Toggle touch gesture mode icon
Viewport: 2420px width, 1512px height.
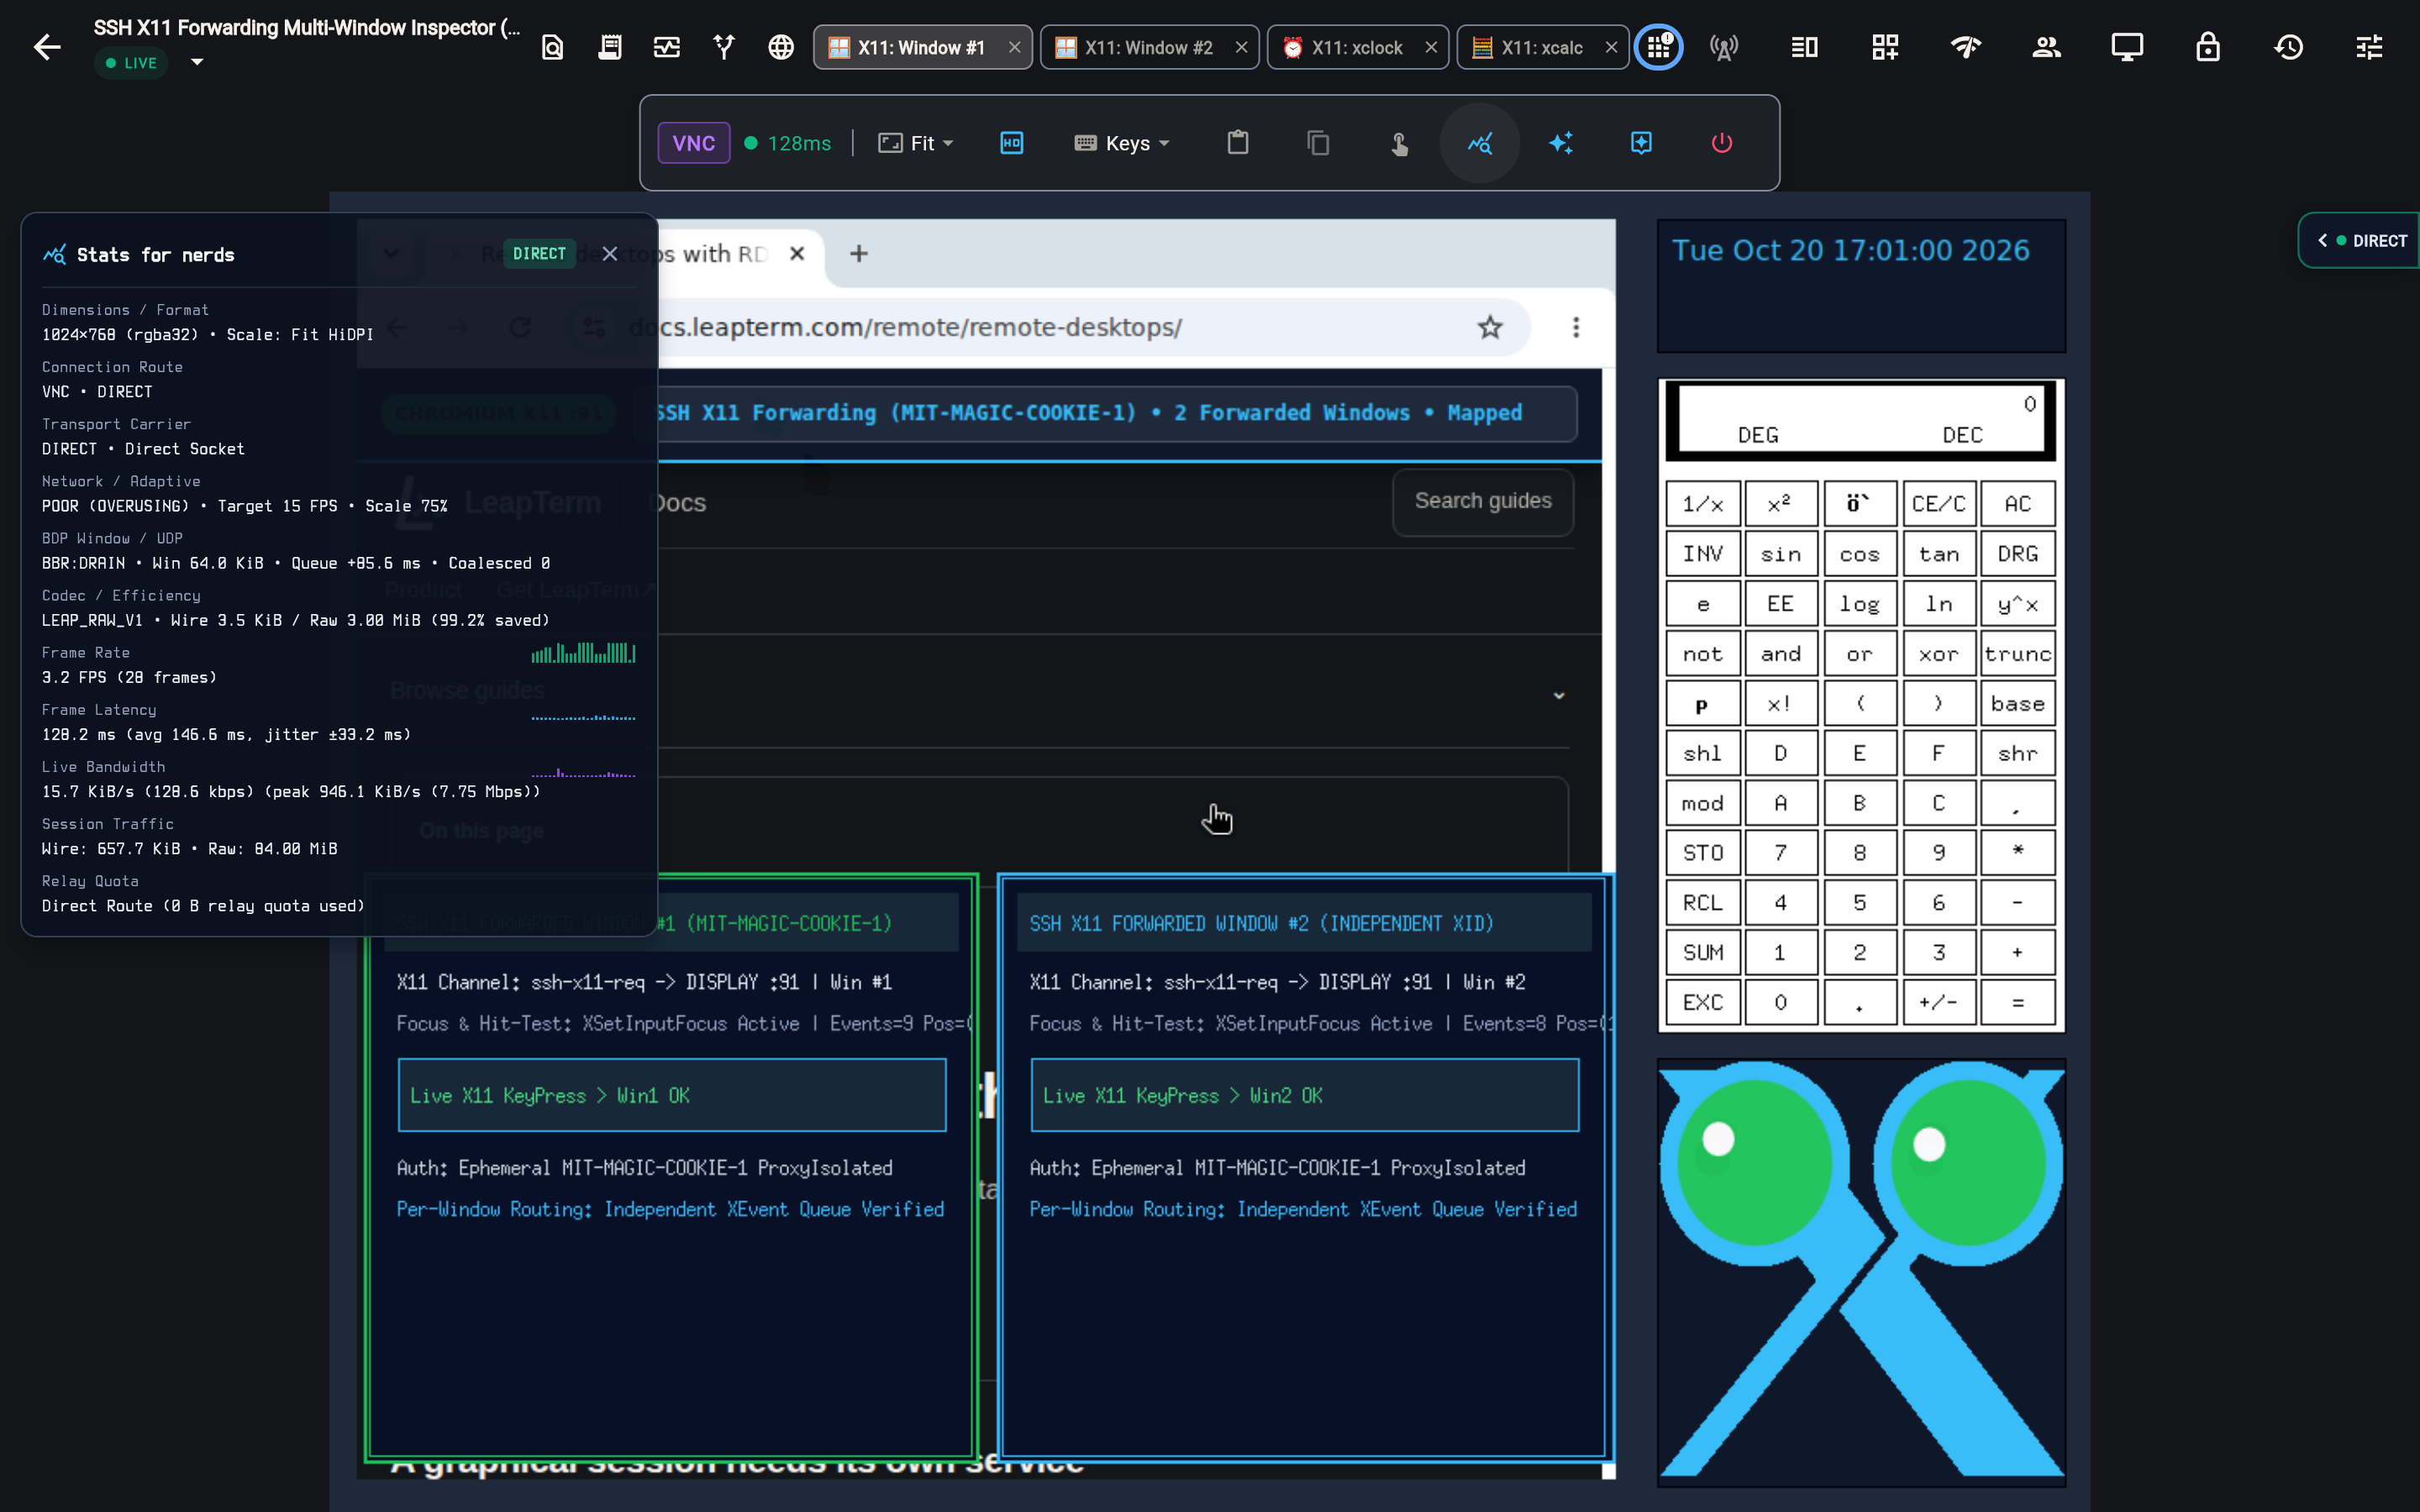click(1399, 143)
